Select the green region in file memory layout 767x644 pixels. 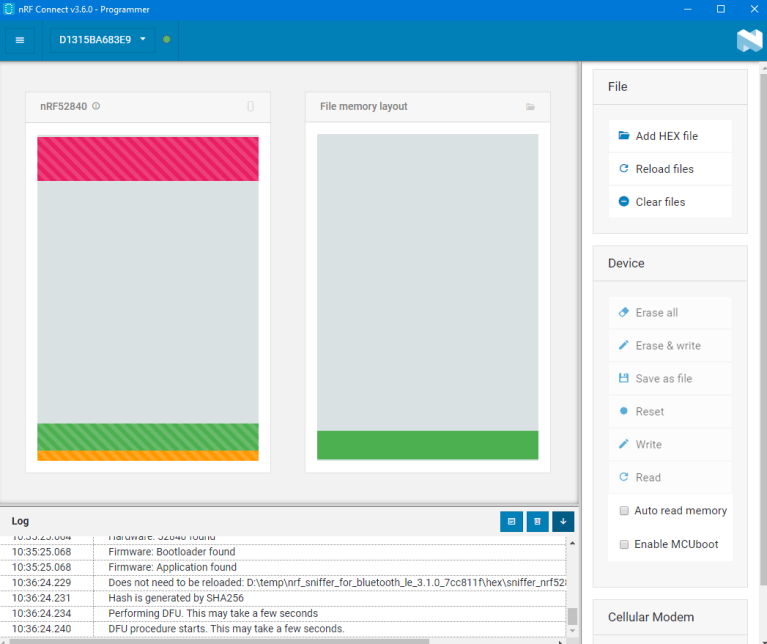pos(428,445)
